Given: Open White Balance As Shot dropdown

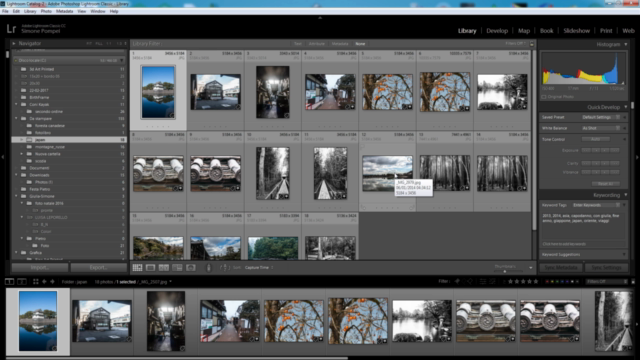Looking at the screenshot, I should (601, 128).
